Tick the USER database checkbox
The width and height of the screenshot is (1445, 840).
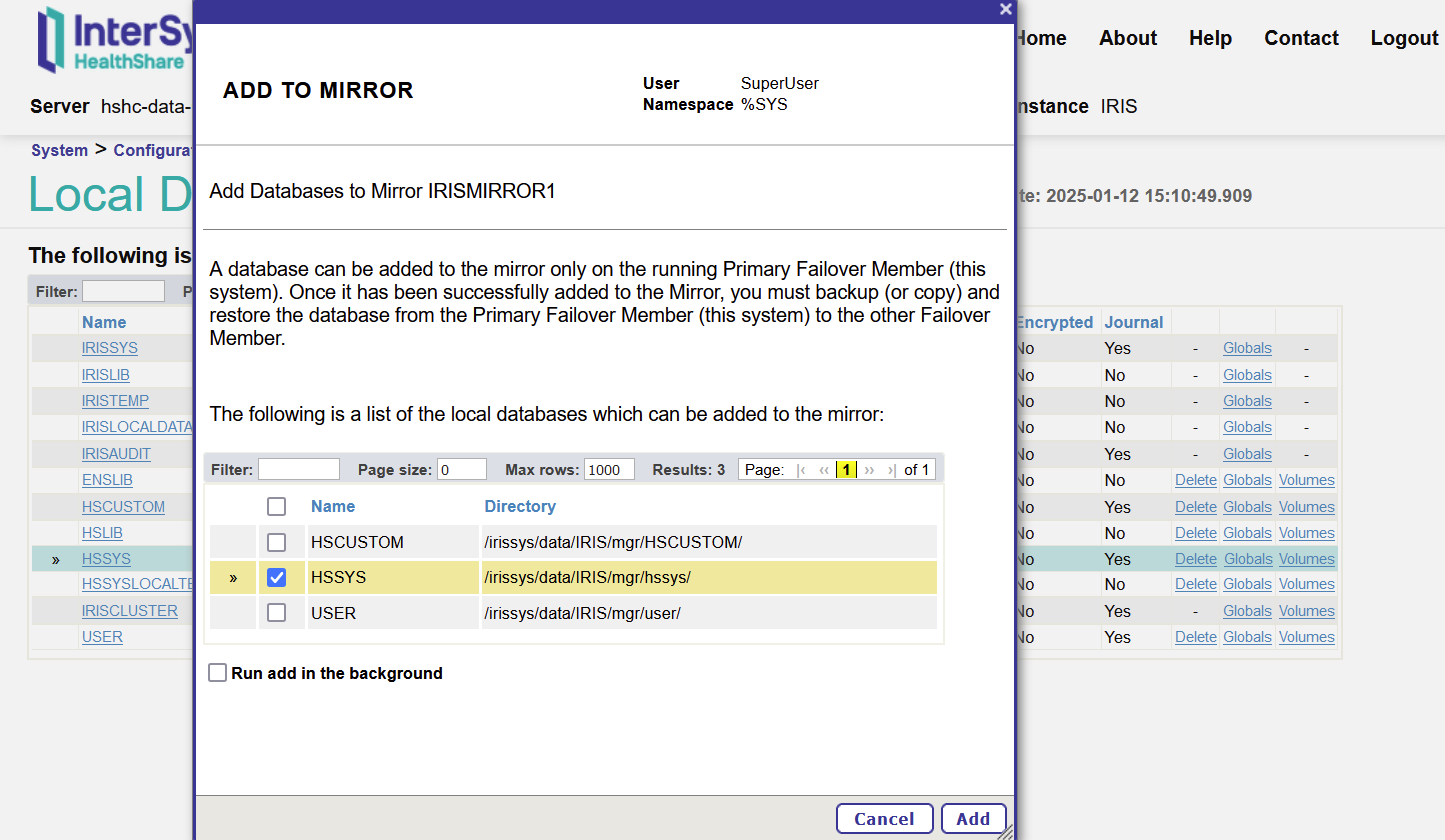pos(277,613)
